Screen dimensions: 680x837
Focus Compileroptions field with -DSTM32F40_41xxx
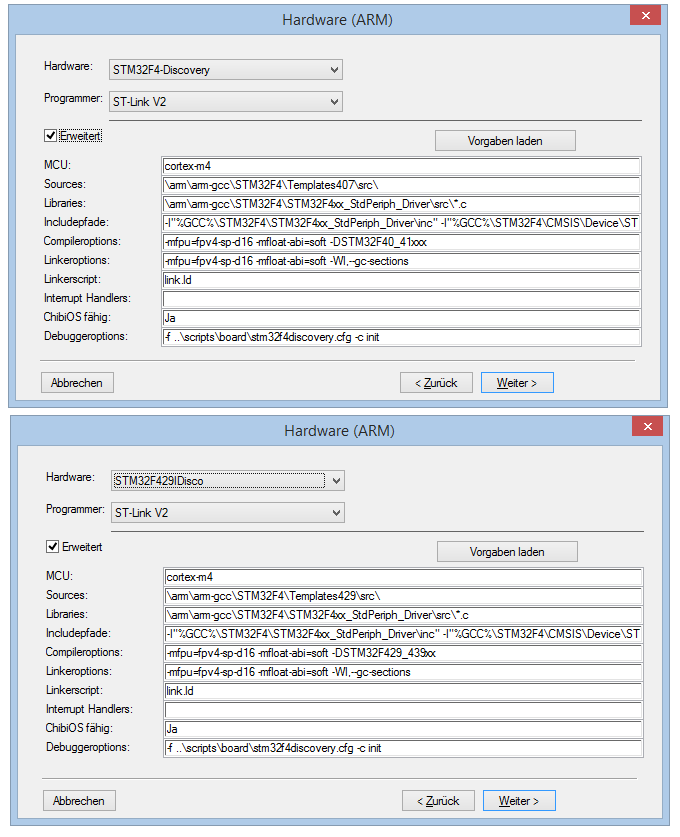point(401,242)
